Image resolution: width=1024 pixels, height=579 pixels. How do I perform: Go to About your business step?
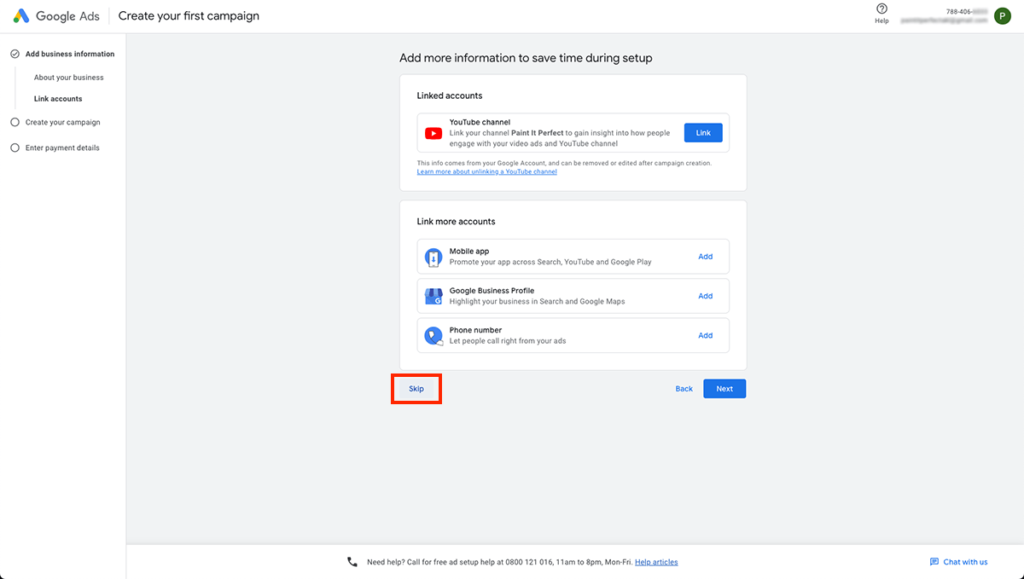click(x=68, y=77)
